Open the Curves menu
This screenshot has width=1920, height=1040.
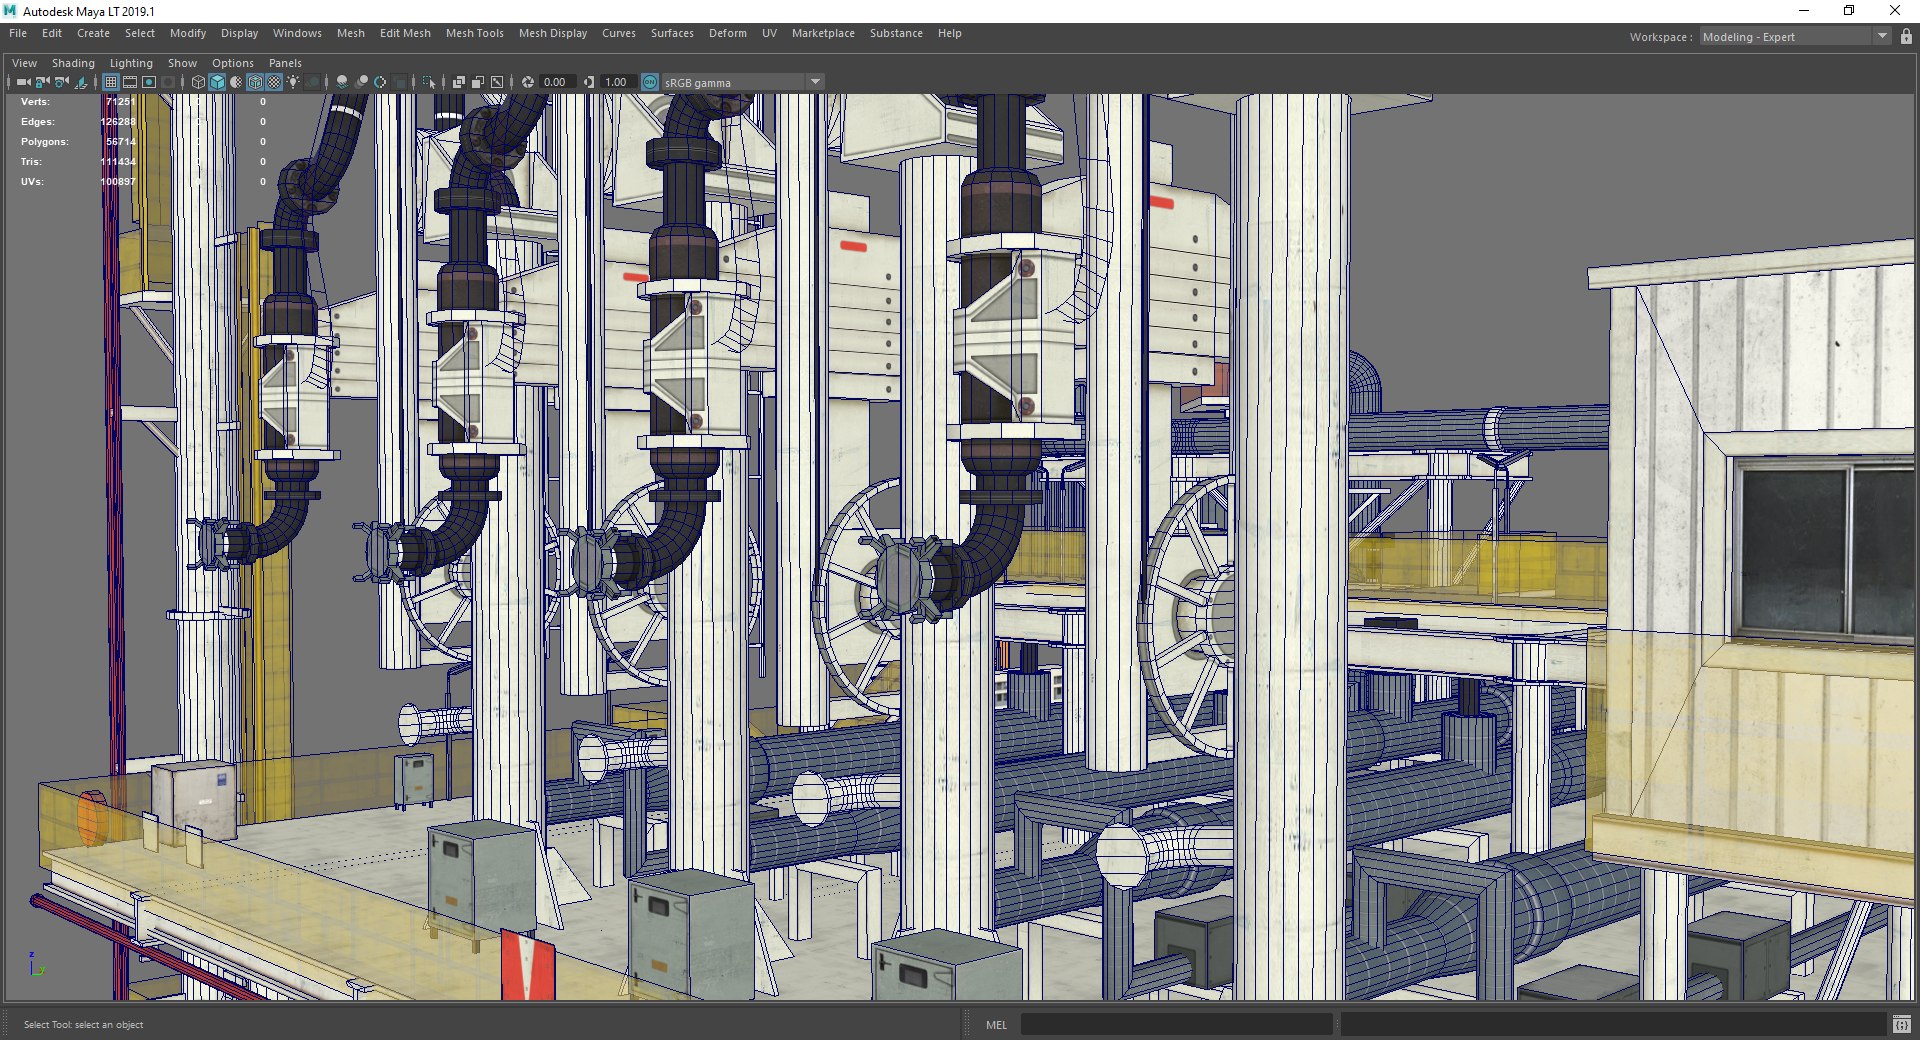[619, 33]
